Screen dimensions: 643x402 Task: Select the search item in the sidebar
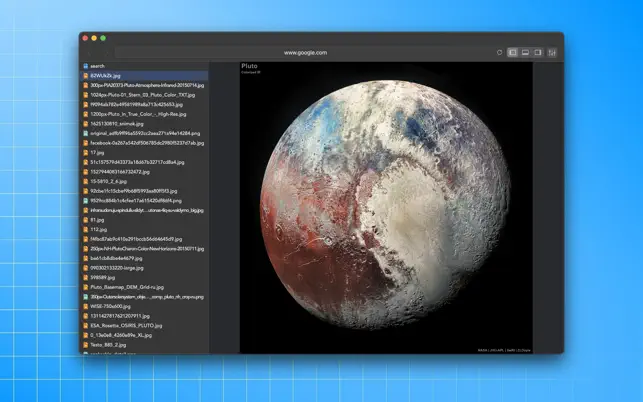[x=144, y=66]
